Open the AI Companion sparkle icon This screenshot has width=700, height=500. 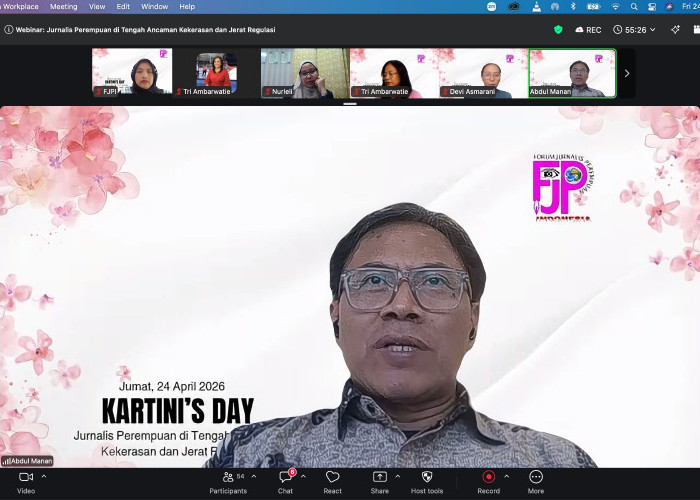pos(675,30)
